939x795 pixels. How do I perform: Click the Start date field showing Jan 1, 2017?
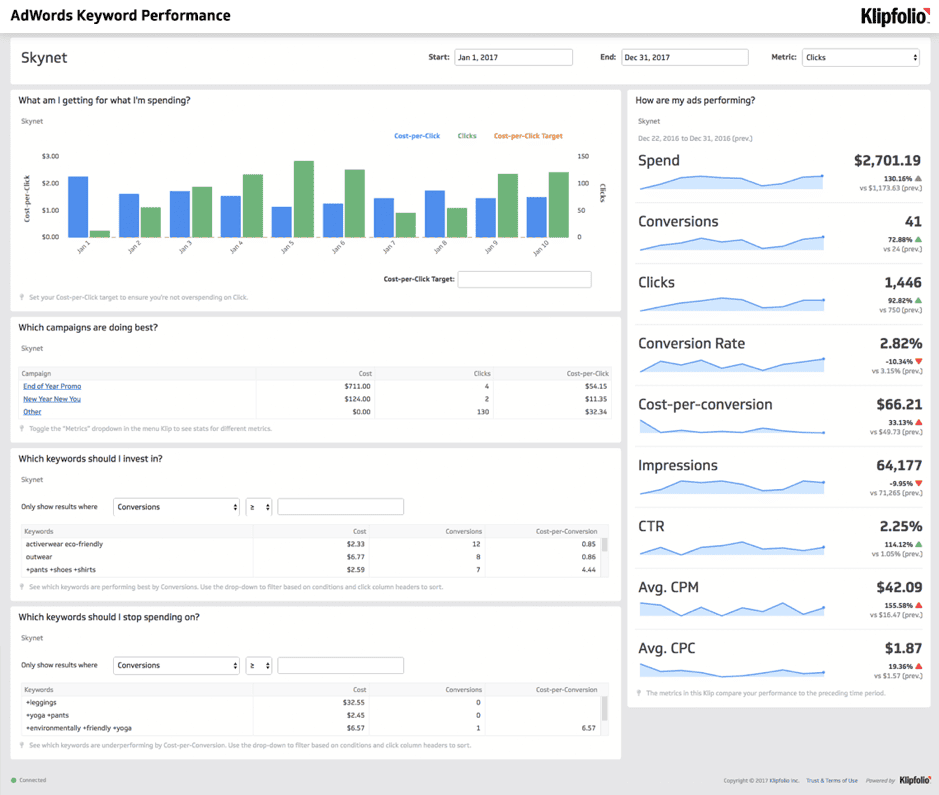[x=513, y=57]
